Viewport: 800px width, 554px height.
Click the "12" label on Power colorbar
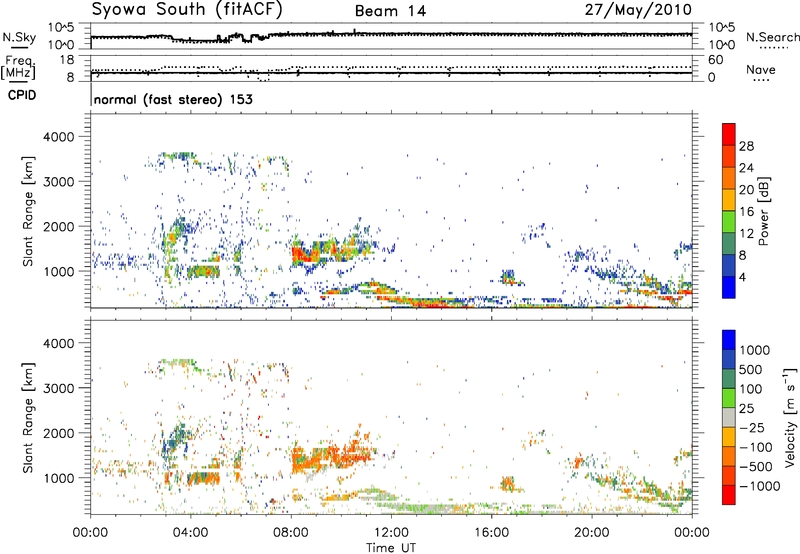click(x=746, y=234)
